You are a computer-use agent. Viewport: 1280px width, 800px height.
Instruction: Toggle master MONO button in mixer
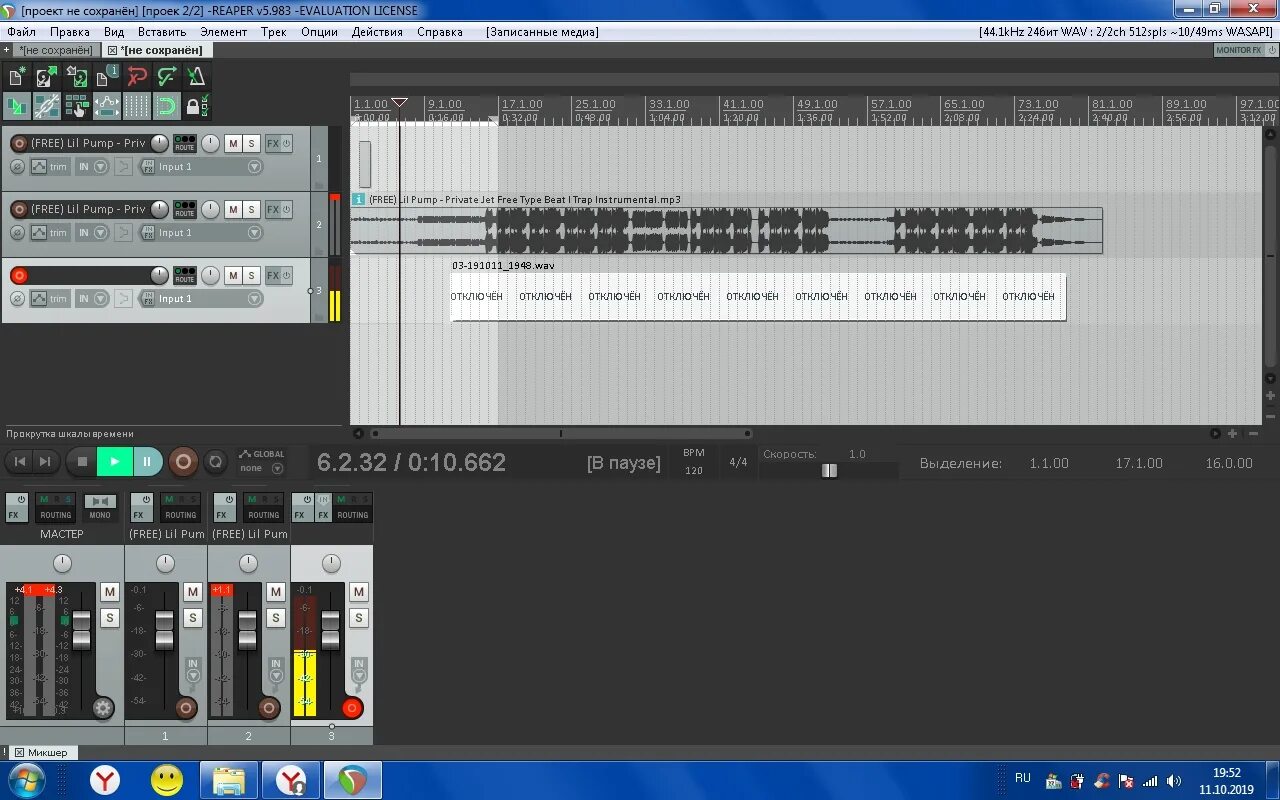pos(100,507)
